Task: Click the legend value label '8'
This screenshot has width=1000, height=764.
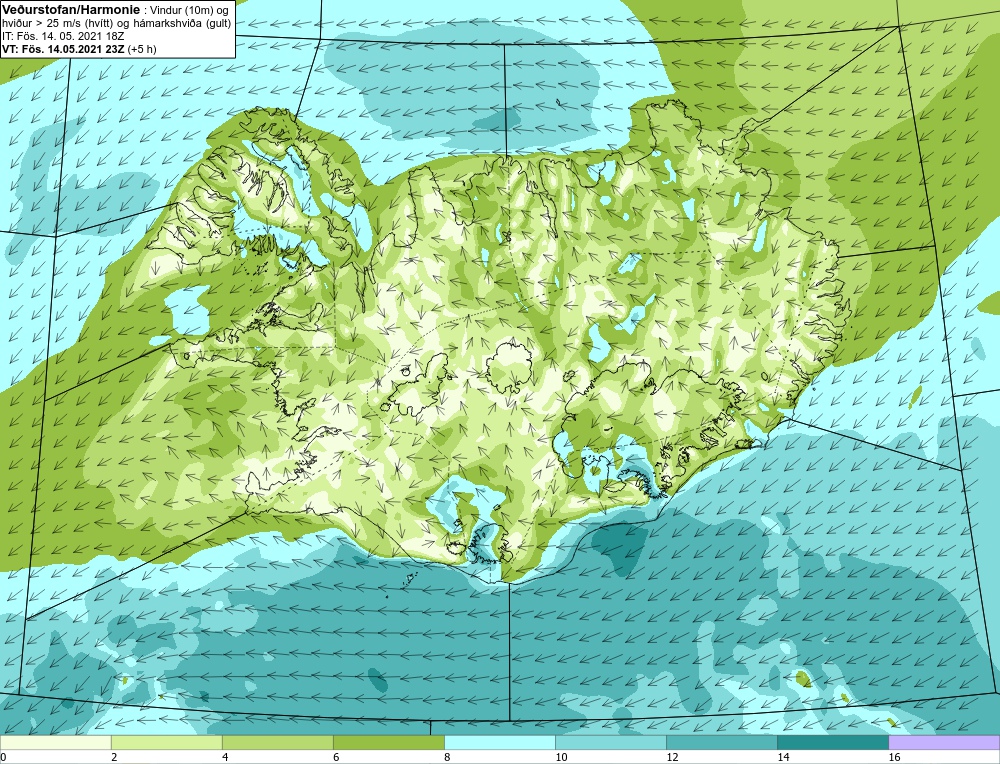Action: point(447,757)
